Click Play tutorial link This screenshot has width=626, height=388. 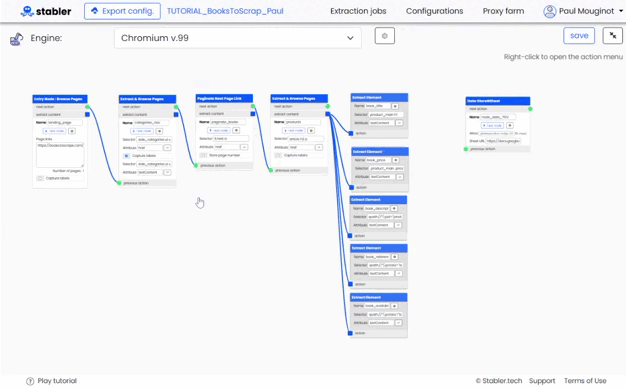(57, 381)
